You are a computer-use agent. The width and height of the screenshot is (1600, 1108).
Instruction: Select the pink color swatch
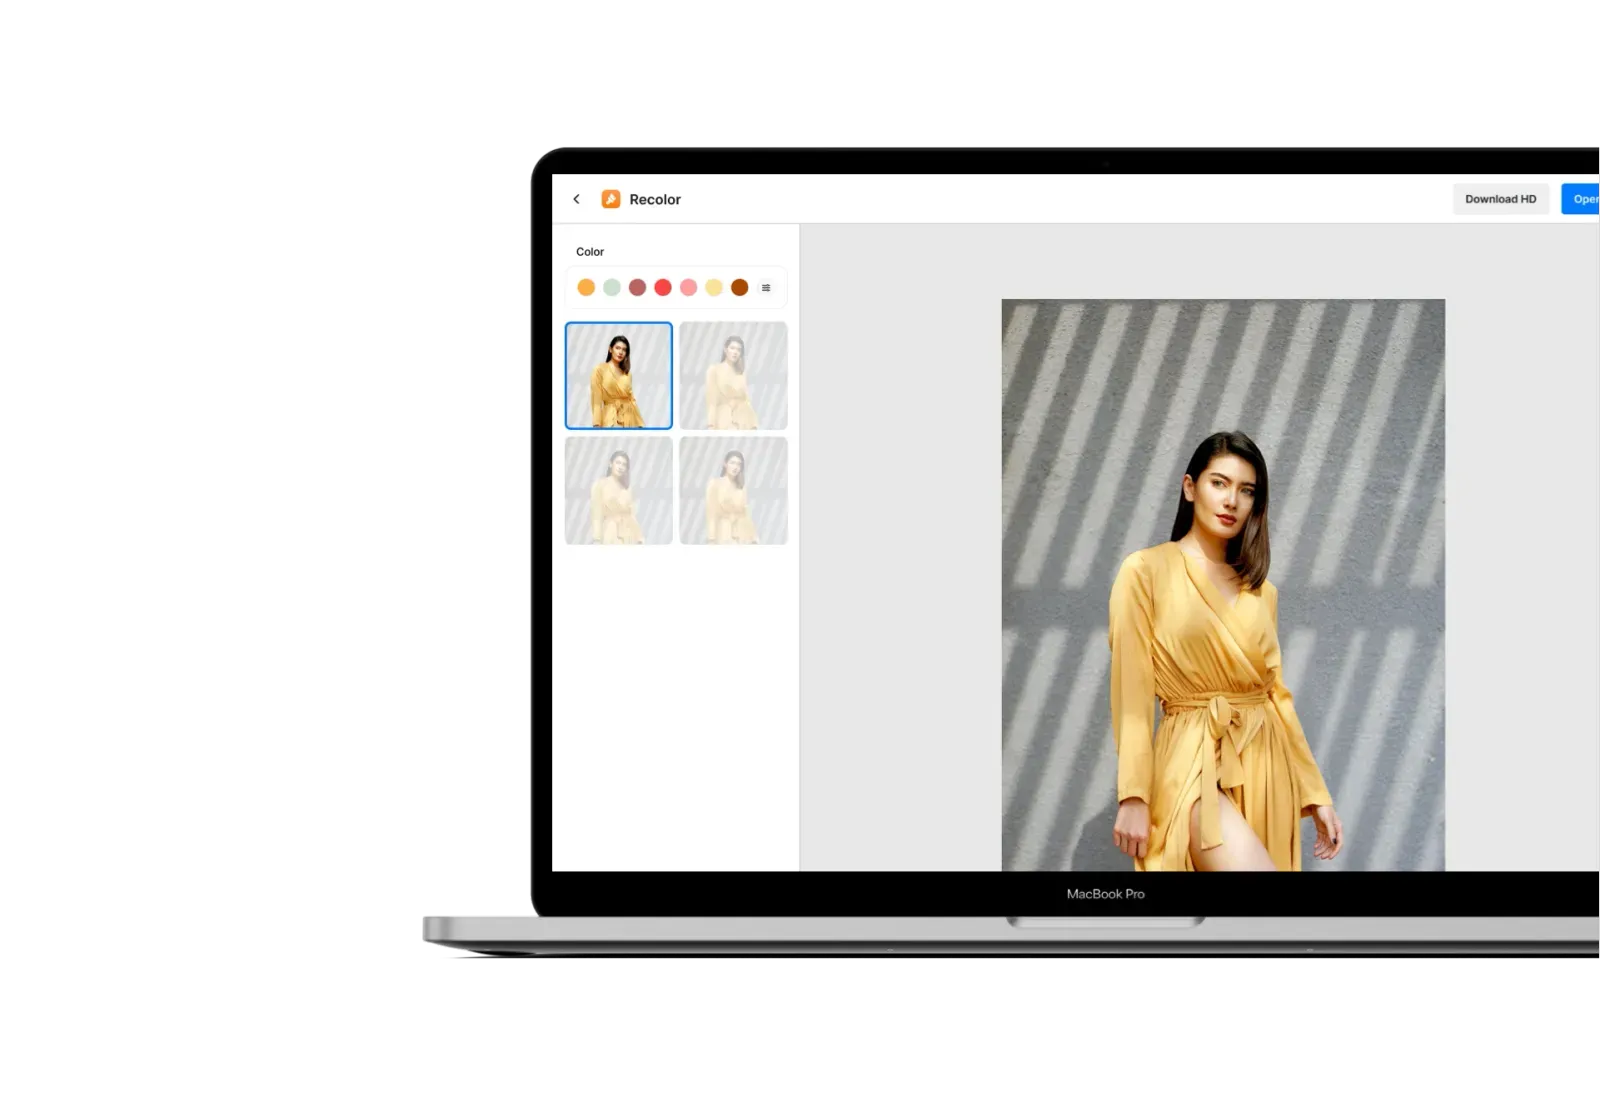689,287
